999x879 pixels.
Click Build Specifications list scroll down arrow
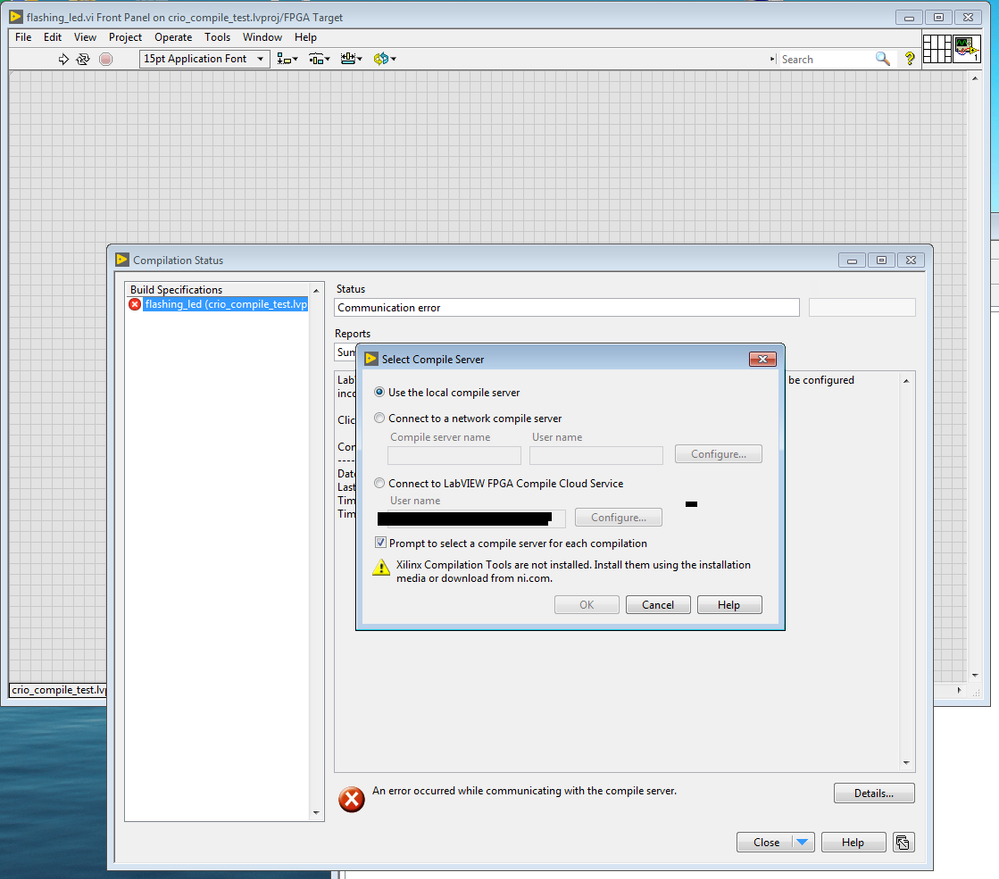tap(316, 813)
